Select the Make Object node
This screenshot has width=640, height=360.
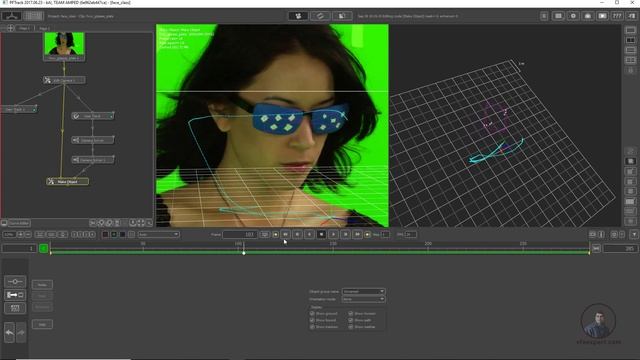pyautogui.click(x=67, y=181)
